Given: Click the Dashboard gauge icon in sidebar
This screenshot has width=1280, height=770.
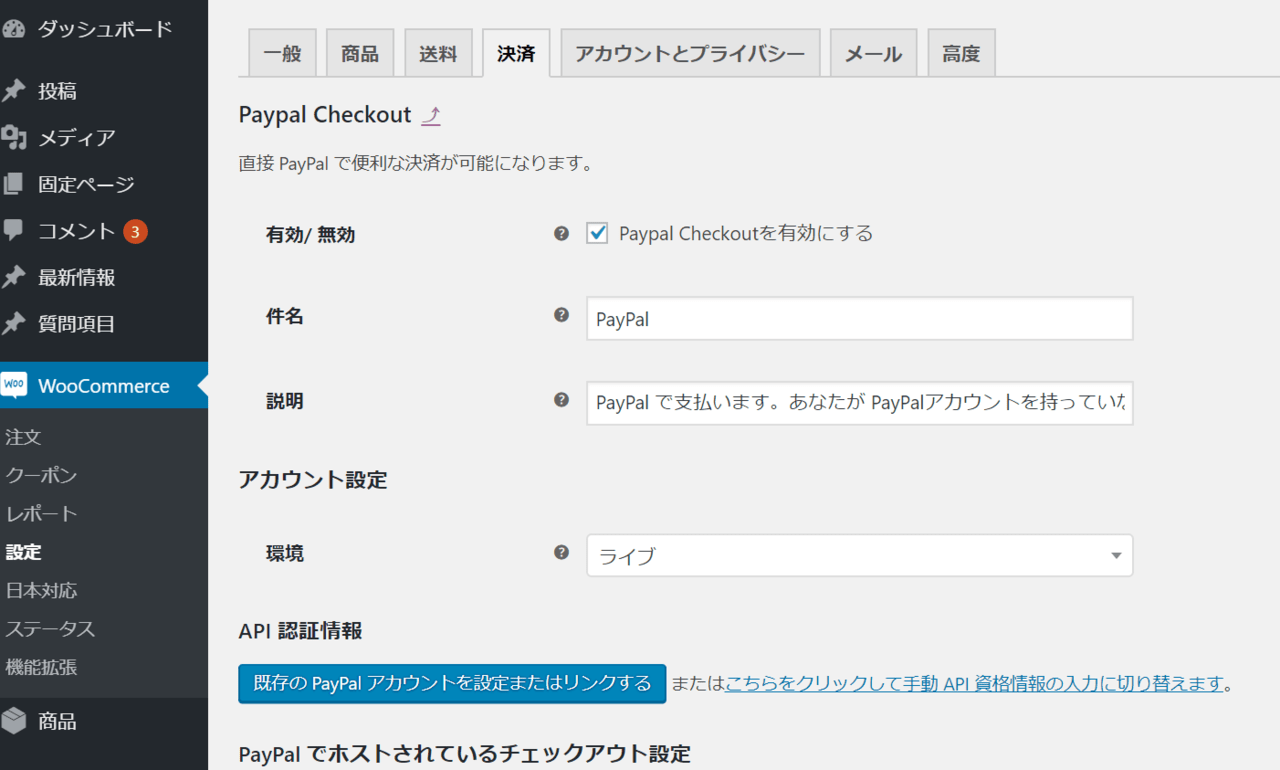Looking at the screenshot, I should click(12, 29).
